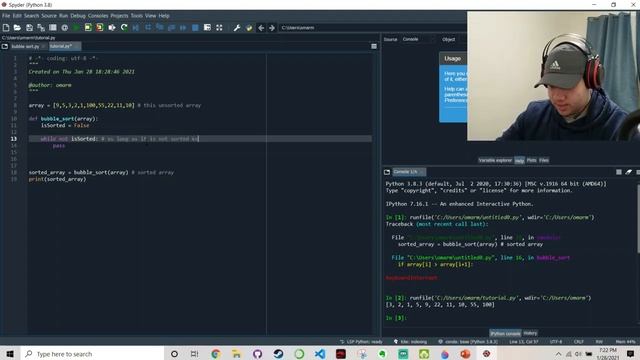Click LSP Python ready status bar entry
The width and height of the screenshot is (640, 360).
[x=361, y=342]
